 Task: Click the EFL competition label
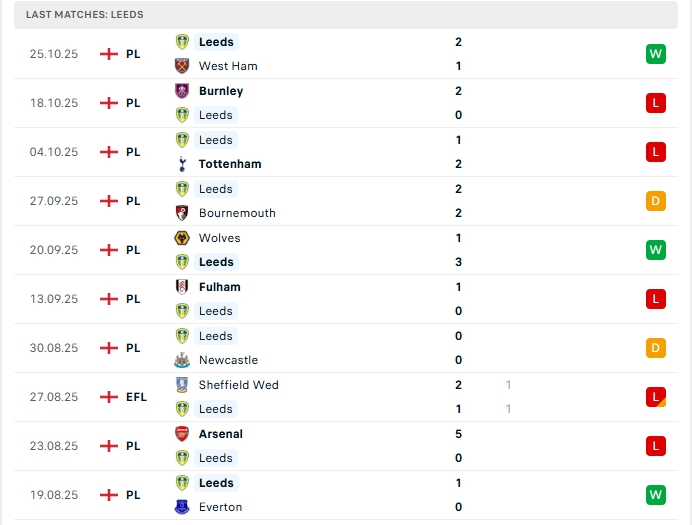(x=136, y=397)
